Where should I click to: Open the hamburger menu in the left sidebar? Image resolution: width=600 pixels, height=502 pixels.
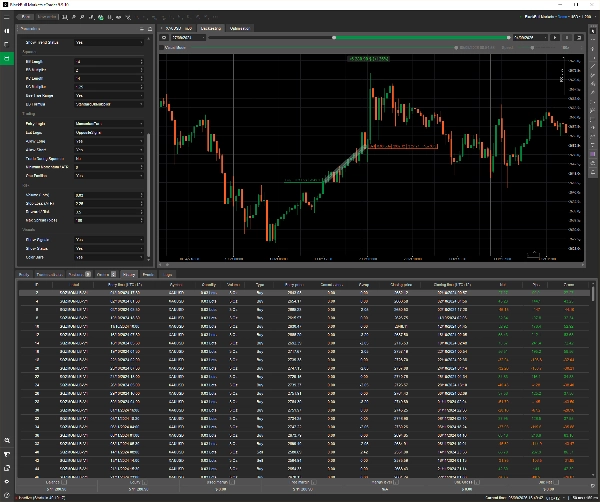coord(7,17)
